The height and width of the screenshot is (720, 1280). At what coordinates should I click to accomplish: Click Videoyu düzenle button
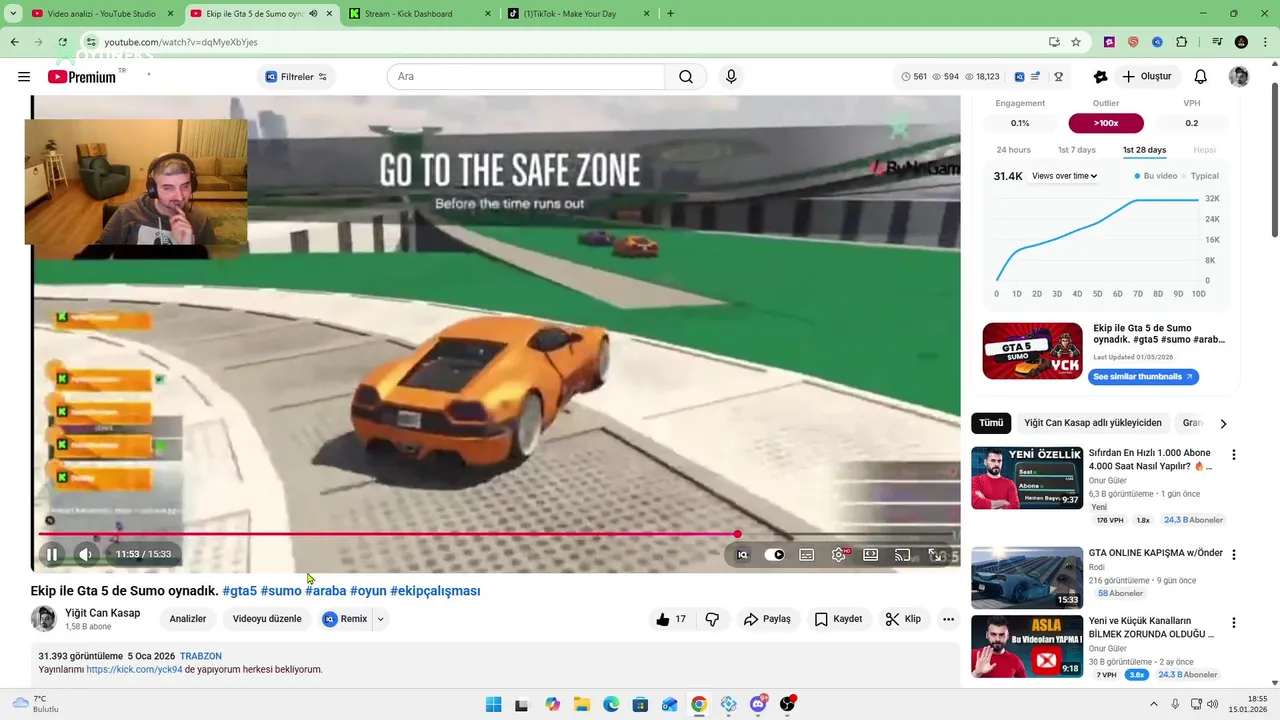pyautogui.click(x=267, y=619)
